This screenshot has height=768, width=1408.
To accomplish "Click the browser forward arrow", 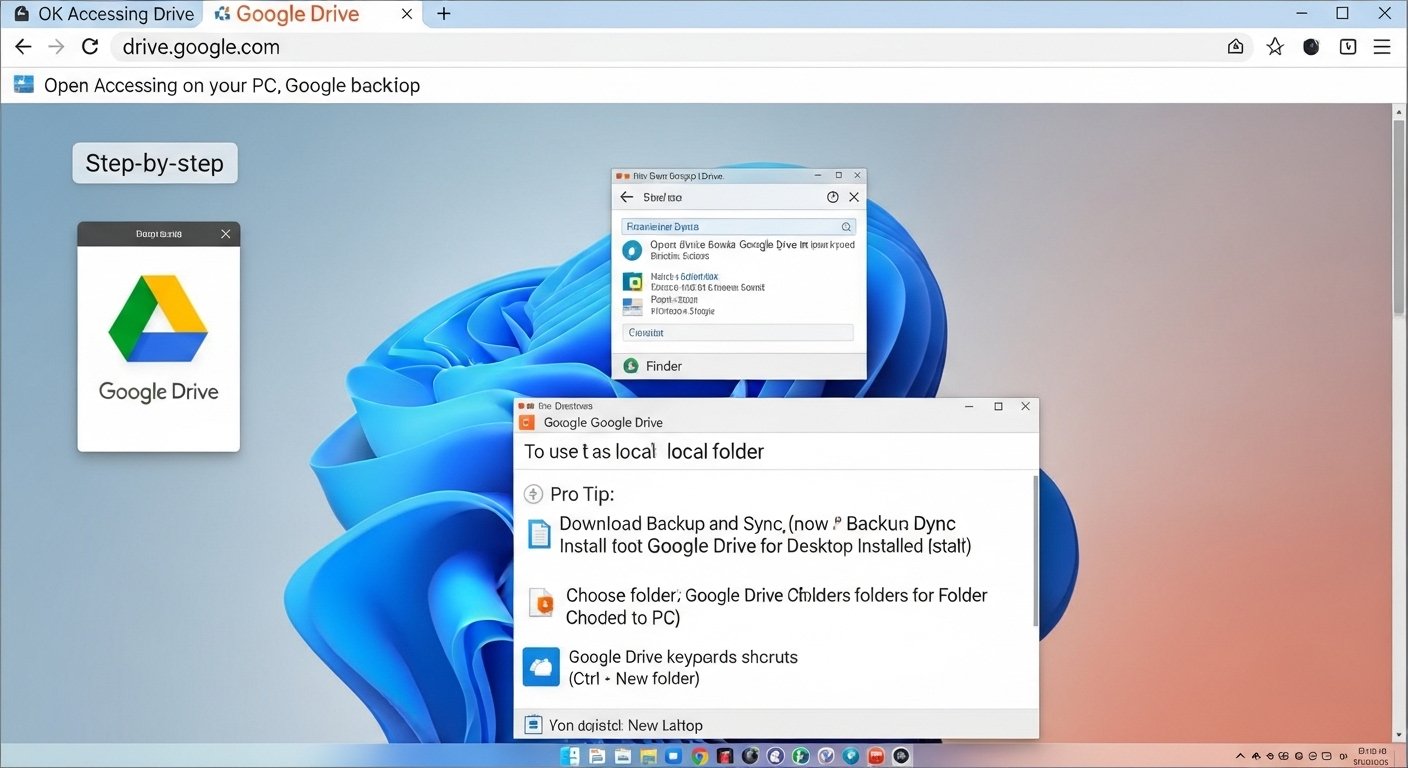I will pyautogui.click(x=57, y=47).
